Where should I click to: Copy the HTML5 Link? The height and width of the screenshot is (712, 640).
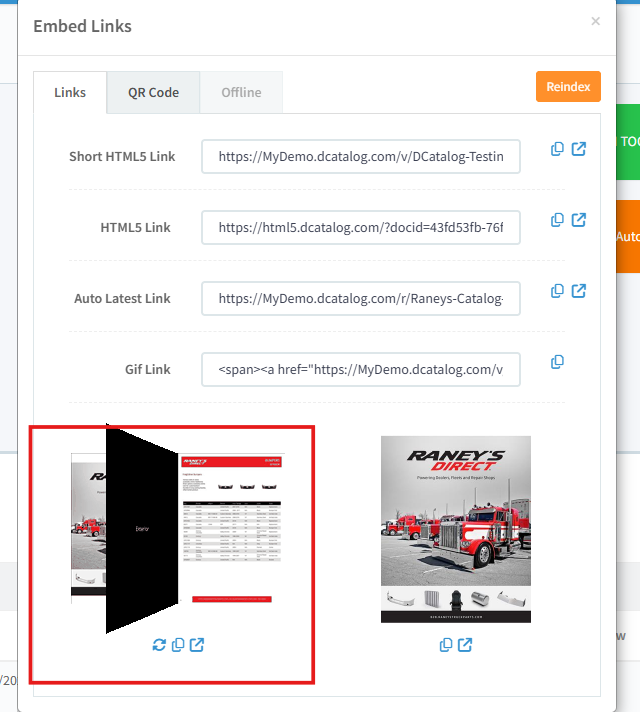[558, 220]
